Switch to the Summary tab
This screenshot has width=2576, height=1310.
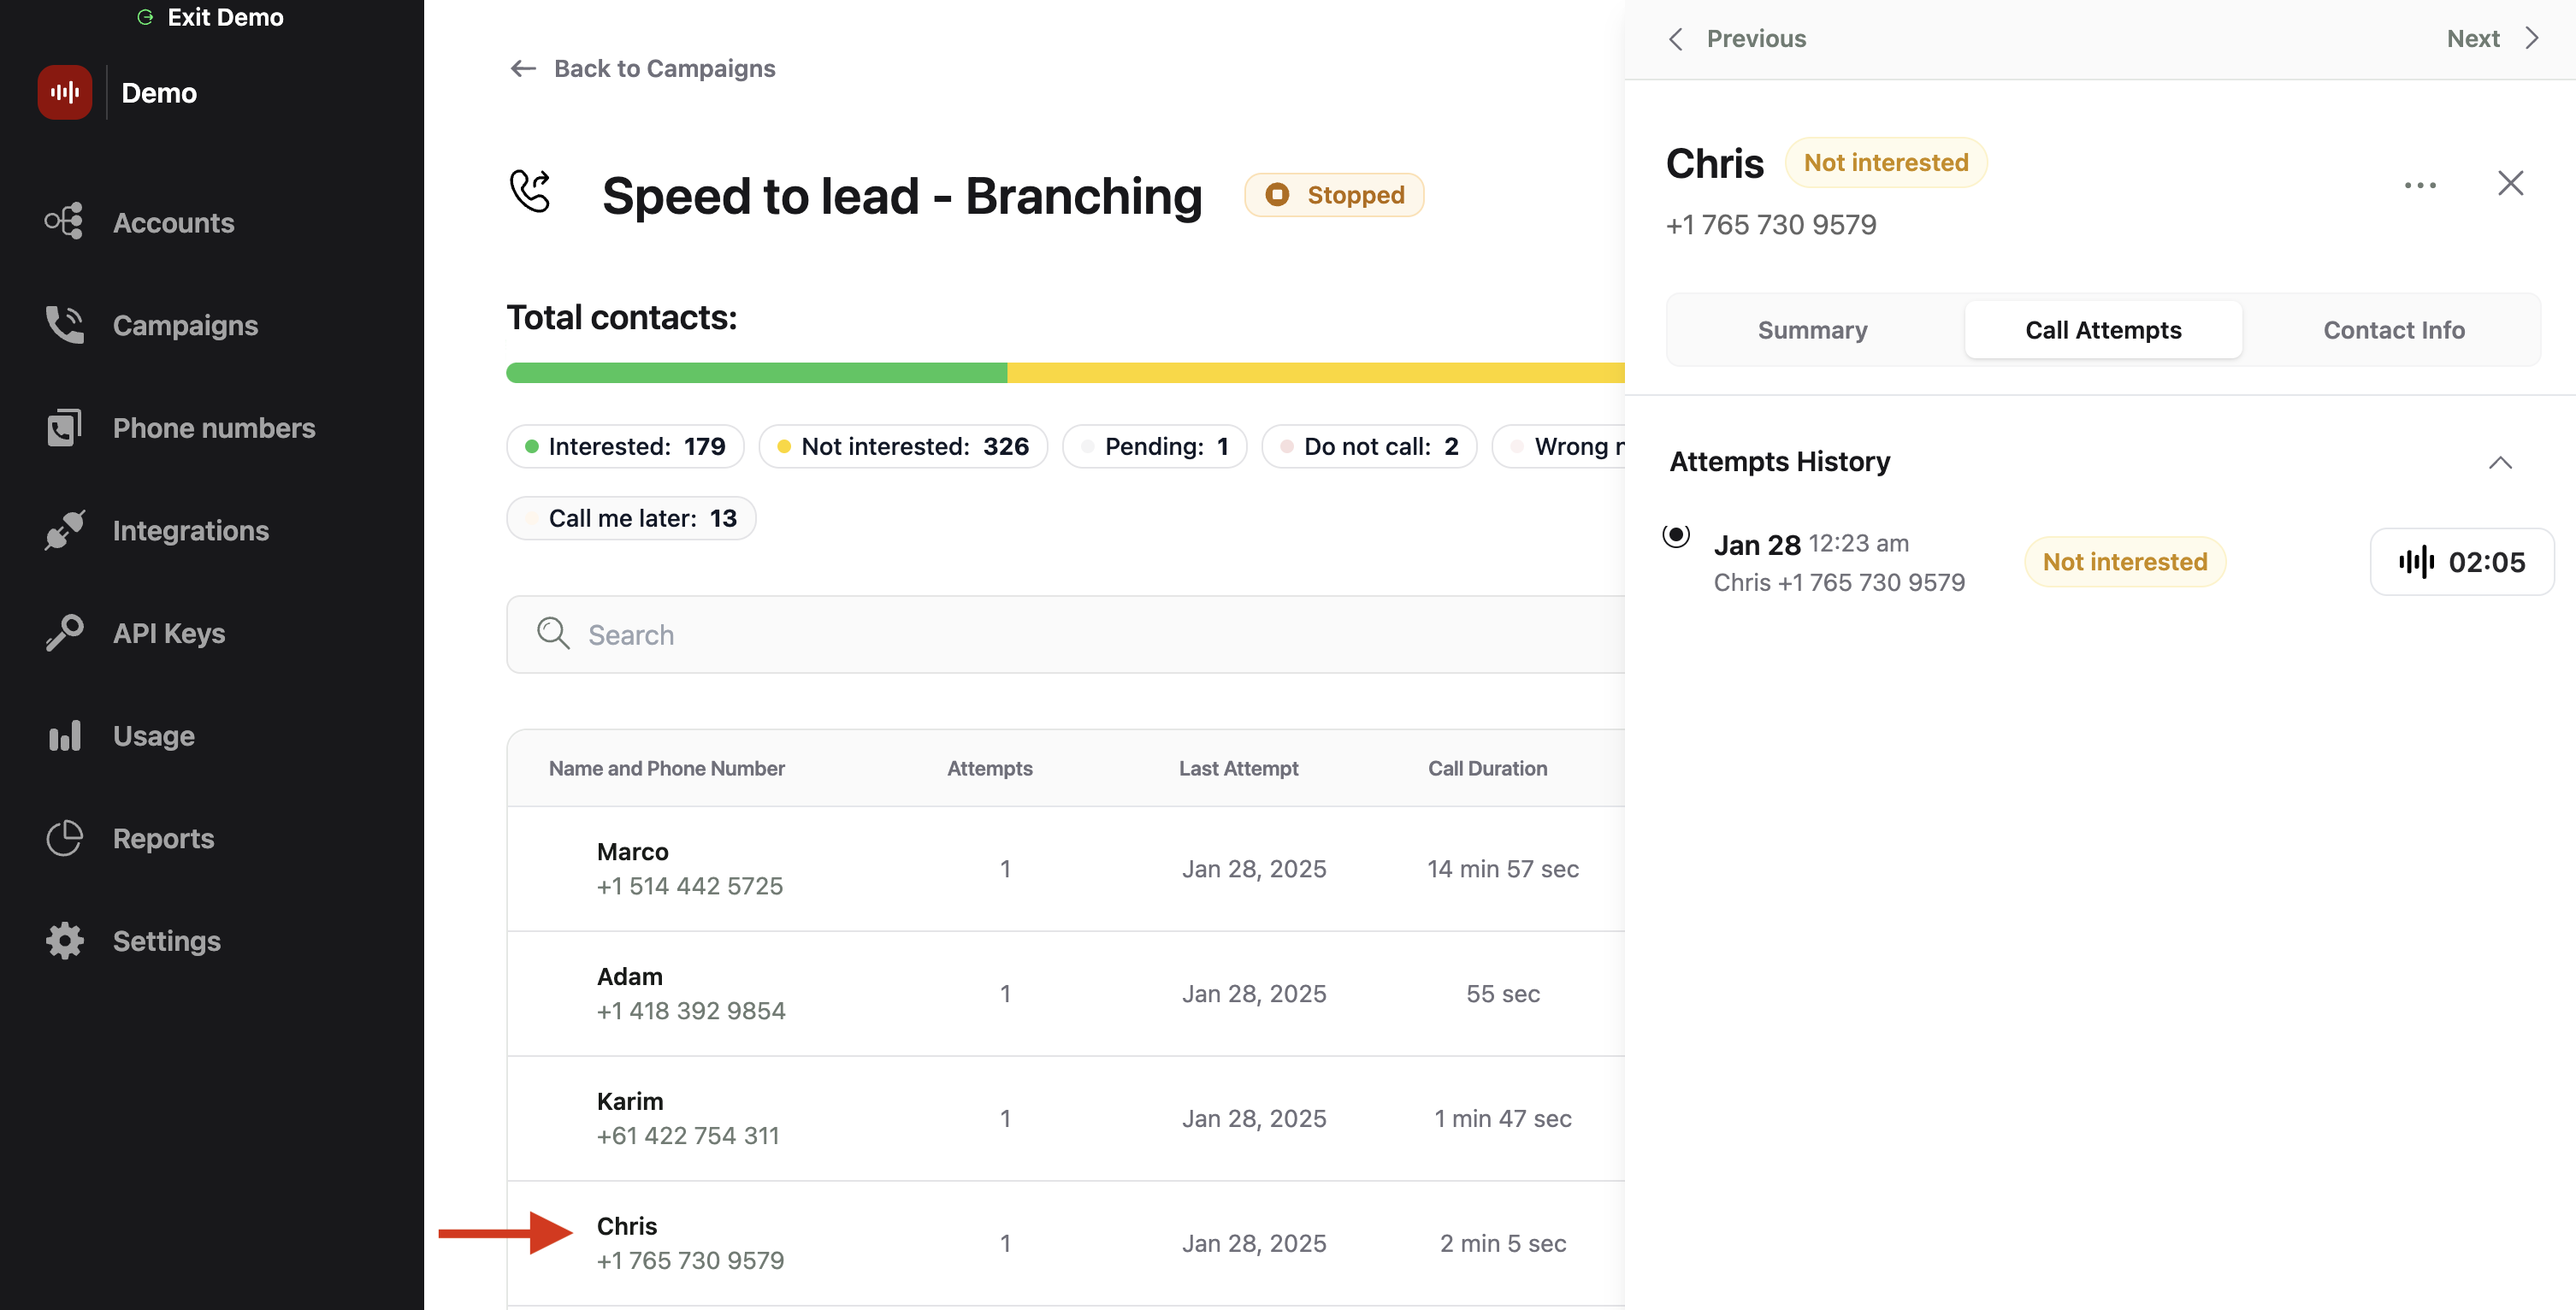pyautogui.click(x=1812, y=330)
